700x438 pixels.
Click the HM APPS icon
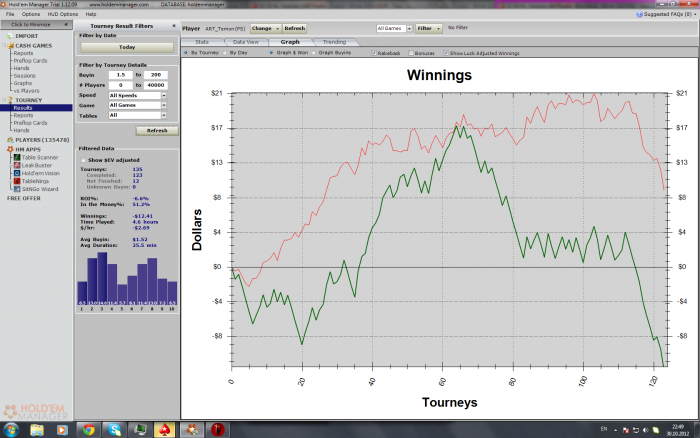click(10, 149)
